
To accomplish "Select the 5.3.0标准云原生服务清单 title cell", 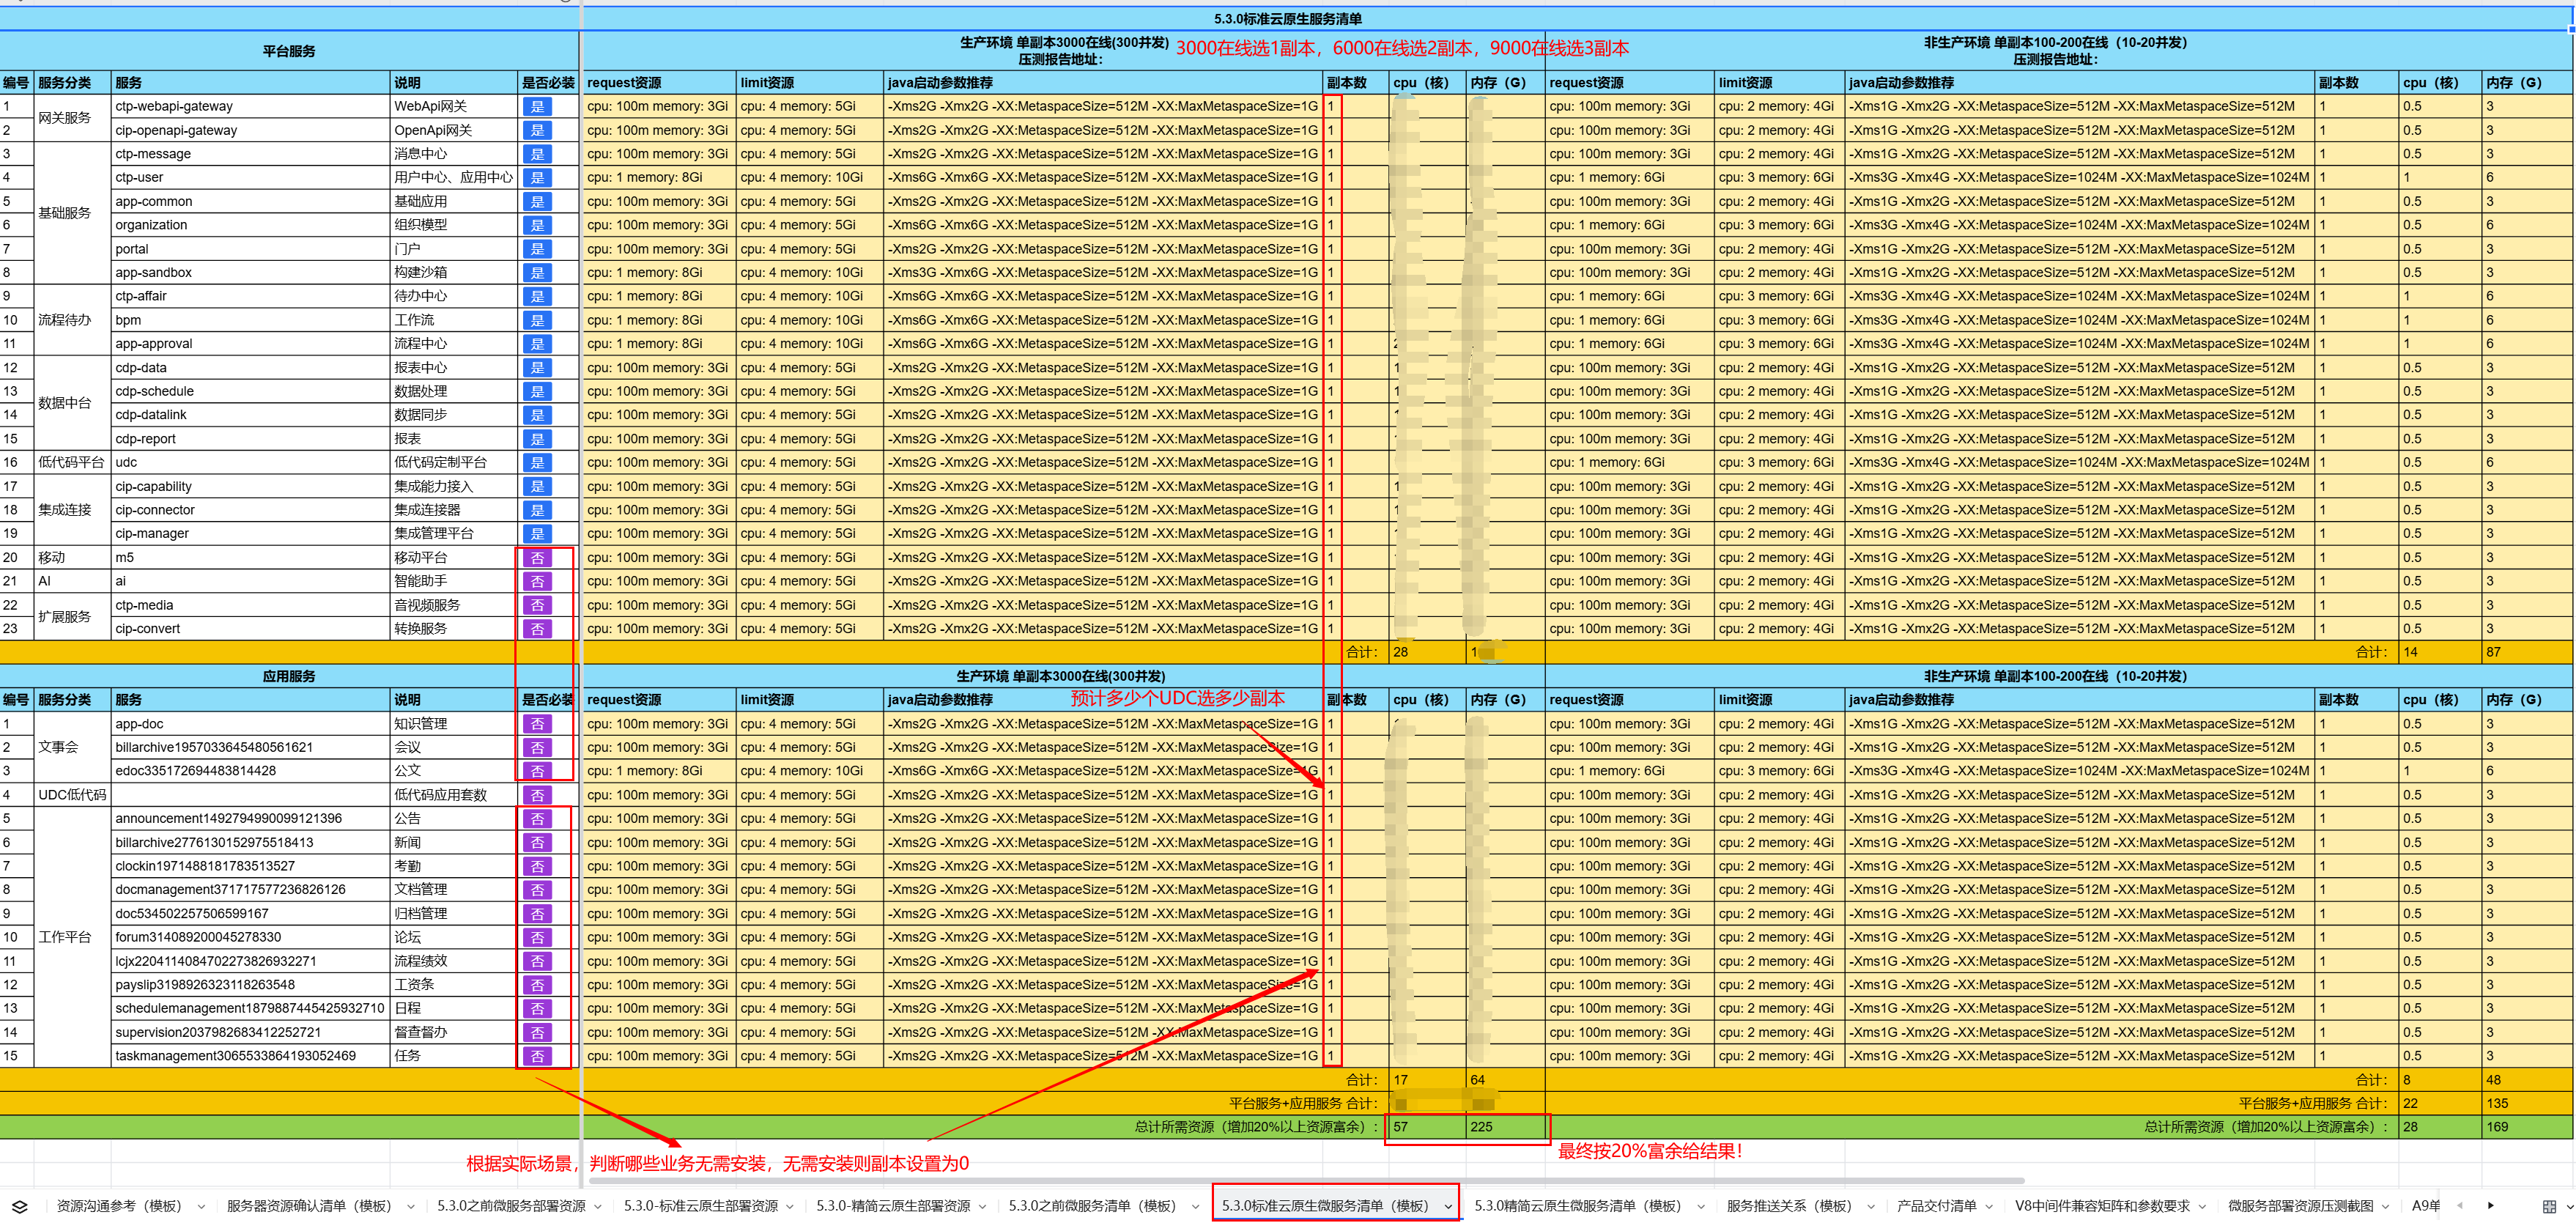I will pyautogui.click(x=1288, y=19).
